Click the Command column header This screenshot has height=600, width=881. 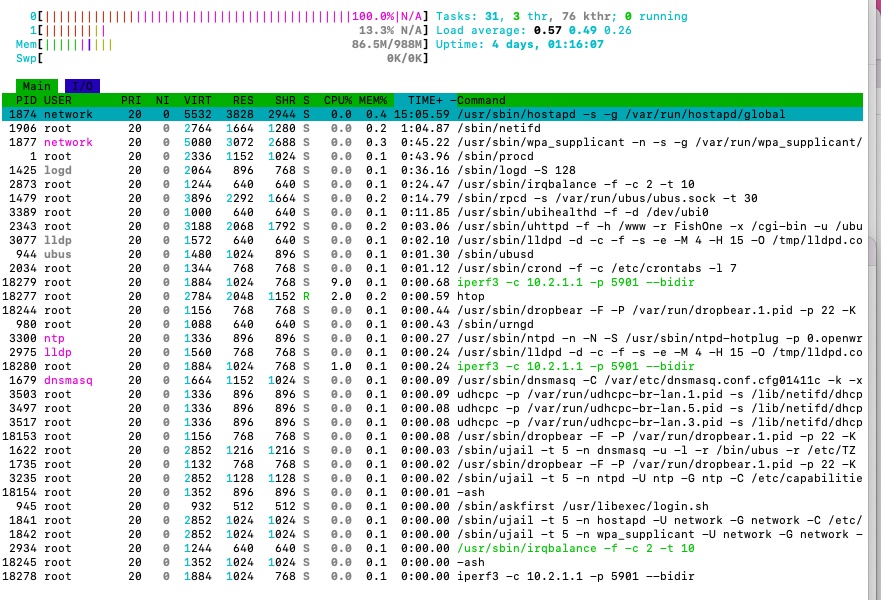(482, 100)
